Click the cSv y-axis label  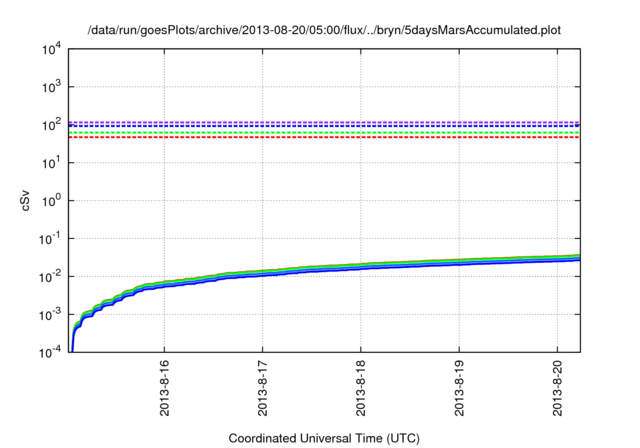(x=26, y=200)
